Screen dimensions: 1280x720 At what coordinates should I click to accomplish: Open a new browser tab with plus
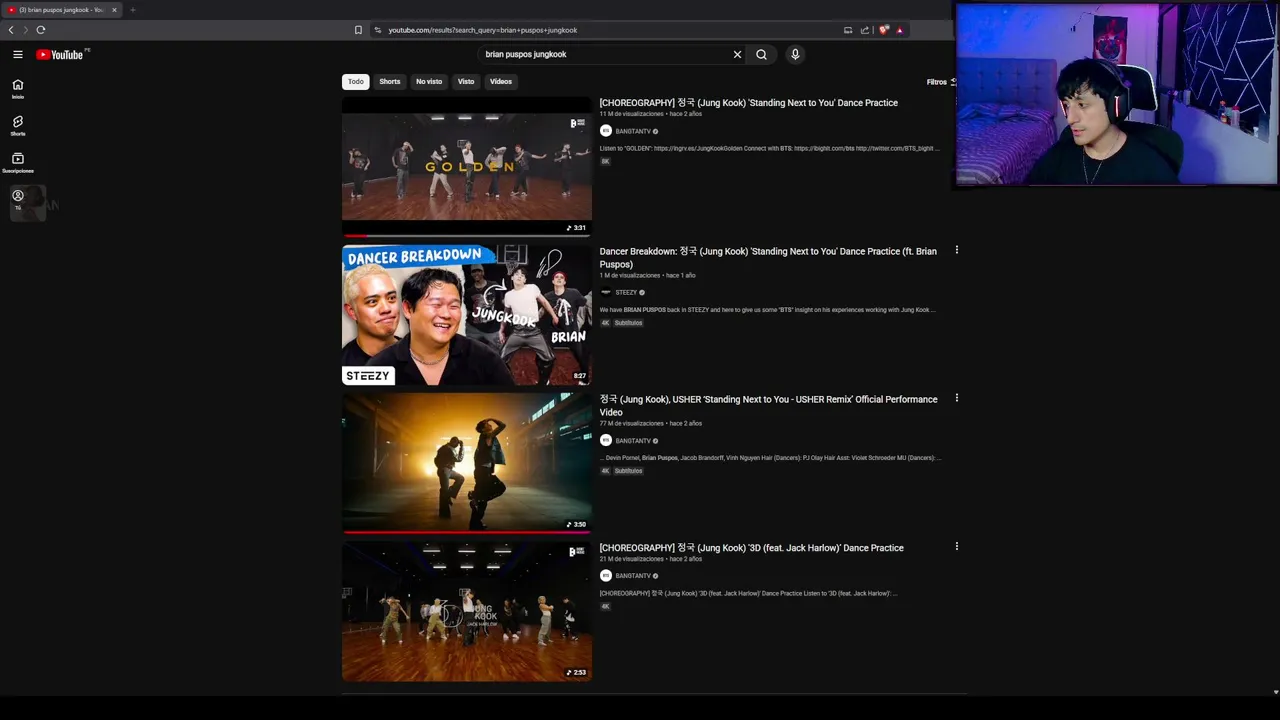click(x=132, y=10)
